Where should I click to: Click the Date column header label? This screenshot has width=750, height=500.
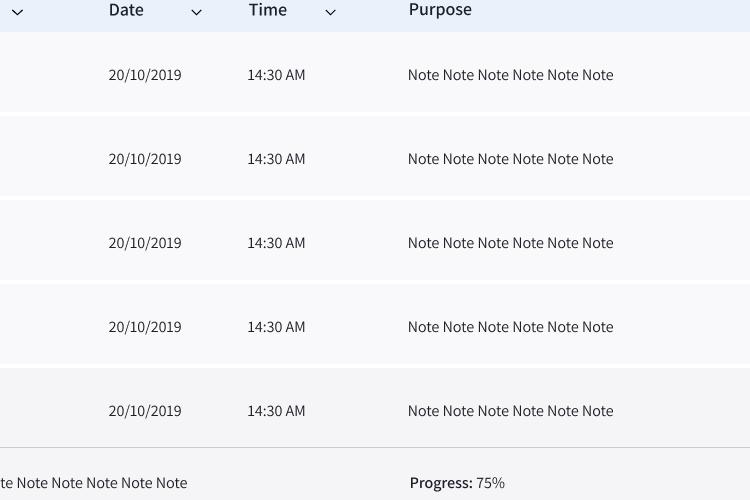[x=126, y=10]
